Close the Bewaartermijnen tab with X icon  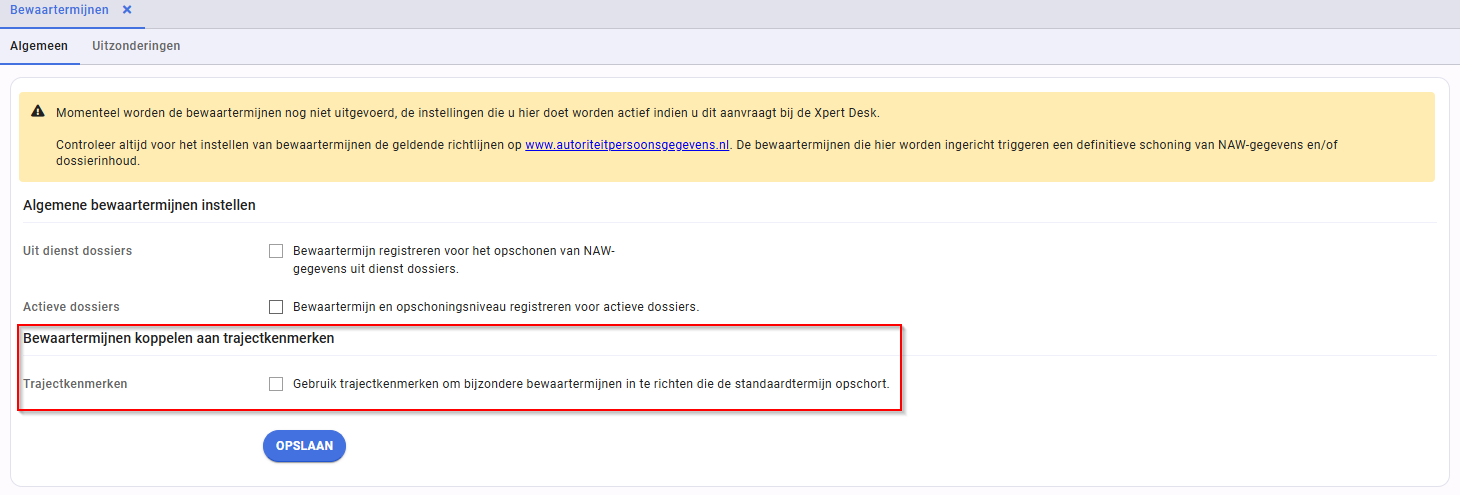tap(127, 9)
